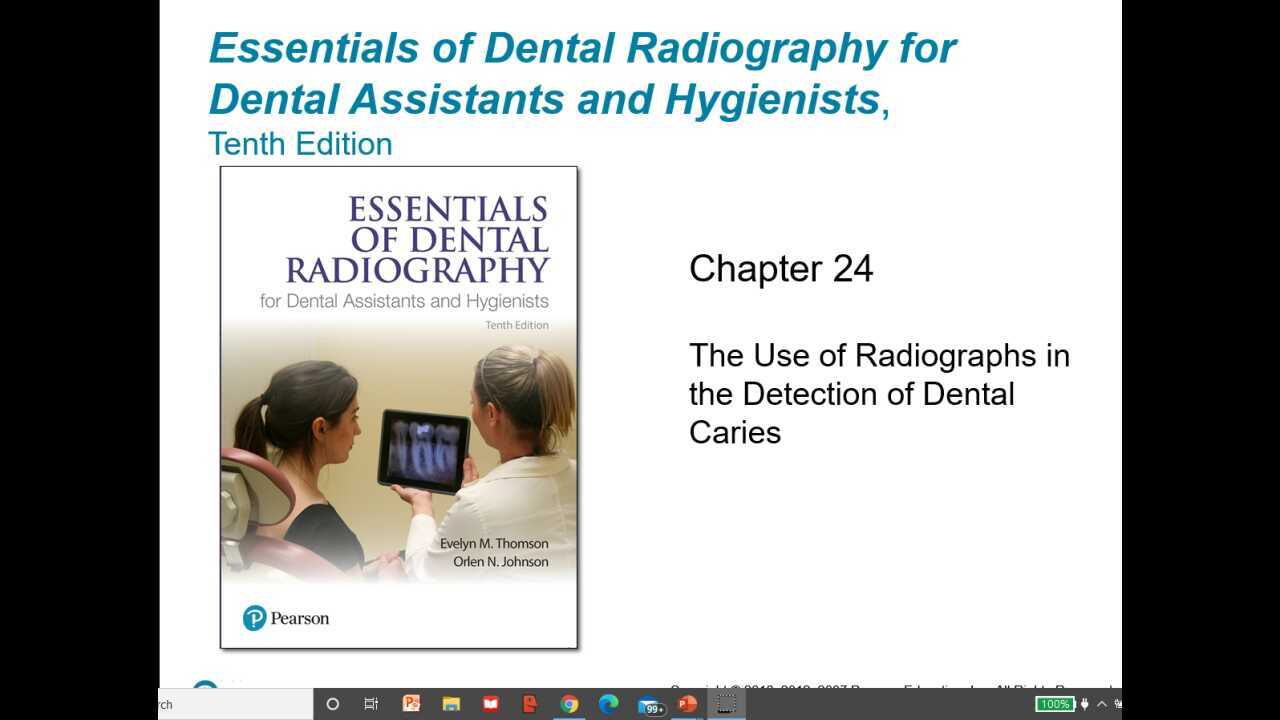Open the Mail app showing 99+ notifications
Viewport: 1280px width, 720px height.
click(648, 704)
